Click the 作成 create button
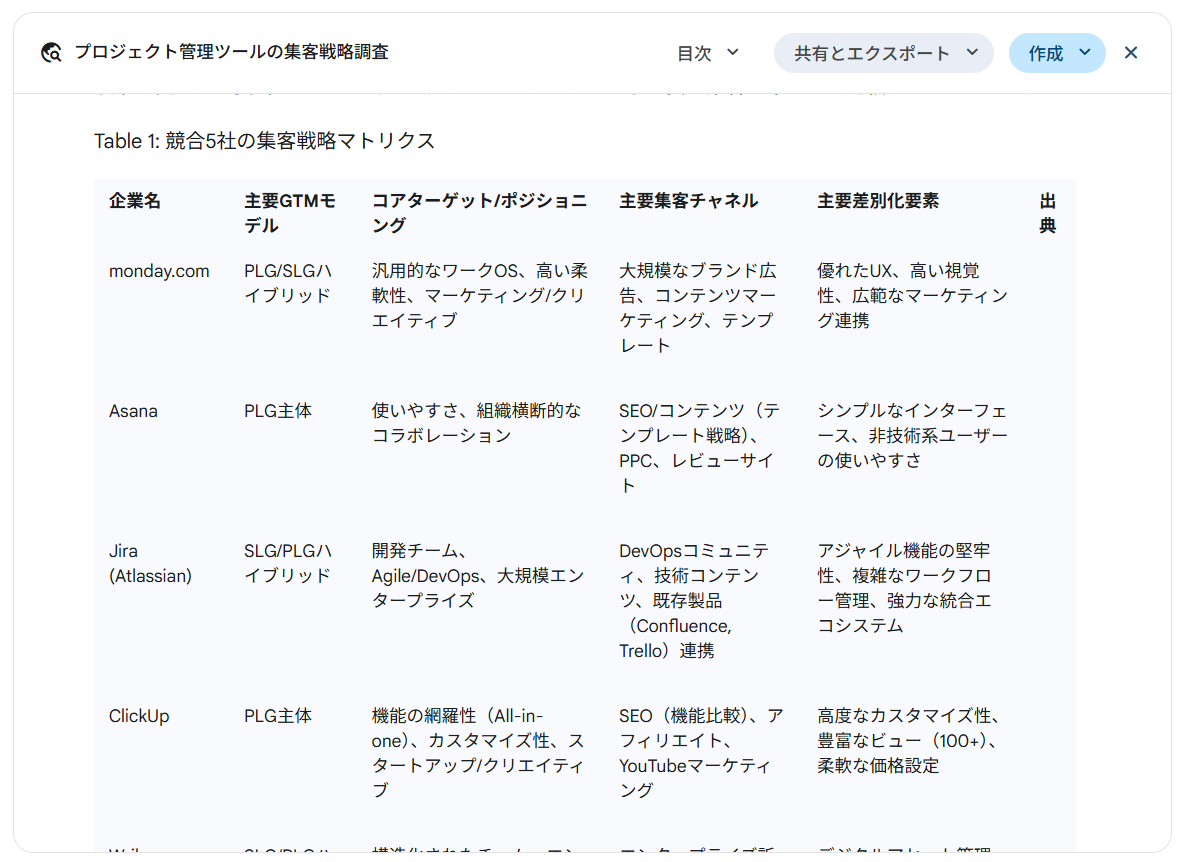The width and height of the screenshot is (1183, 862). [1057, 53]
